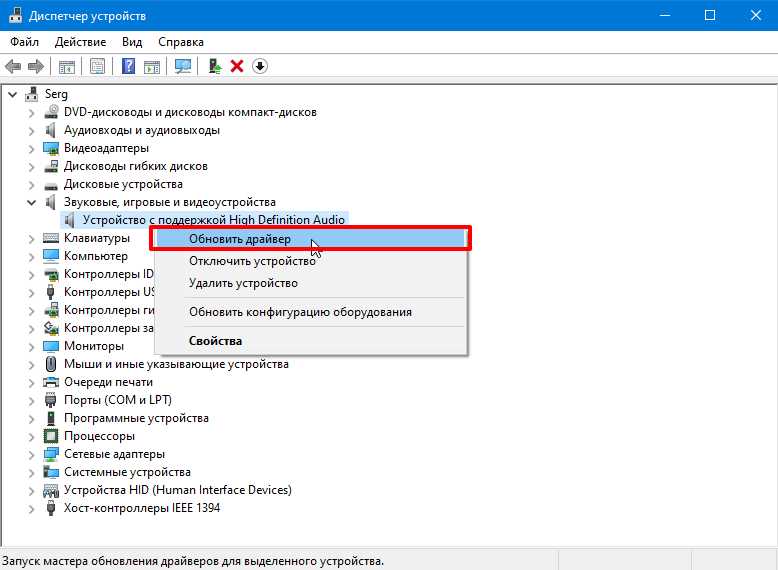Click the Хост-контроллеры IEEE 1394 icon
Image resolution: width=778 pixels, height=570 pixels.
click(x=51, y=508)
